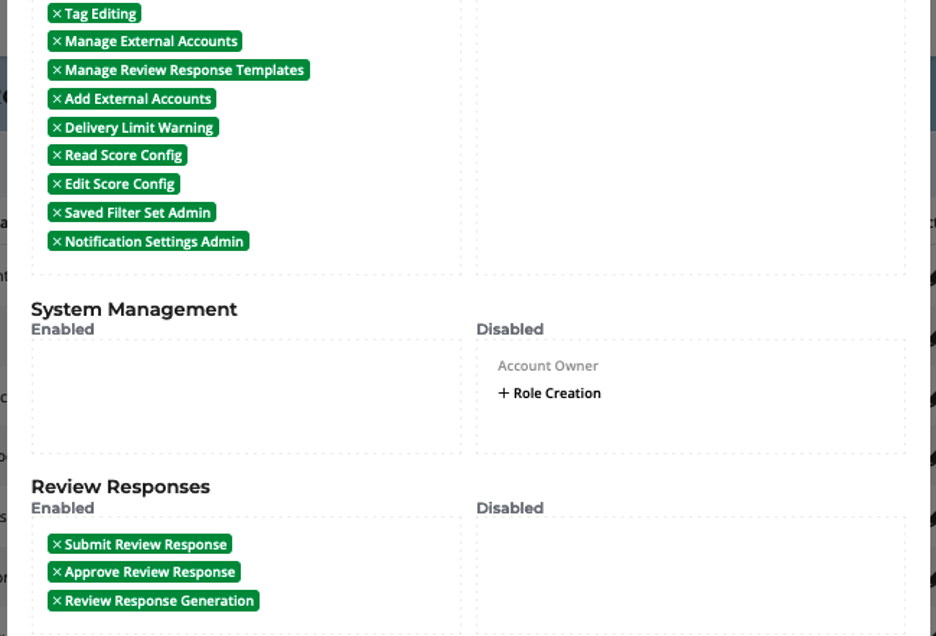Click the Account Owner entry
Viewport: 936px width, 636px height.
[548, 366]
